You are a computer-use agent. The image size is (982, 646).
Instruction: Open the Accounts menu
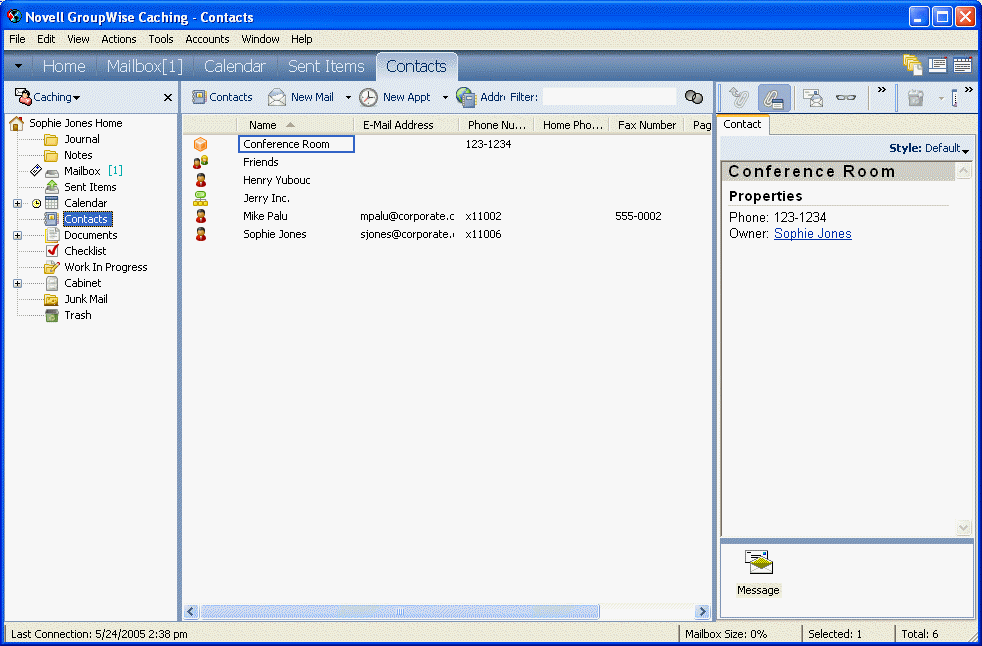tap(207, 39)
